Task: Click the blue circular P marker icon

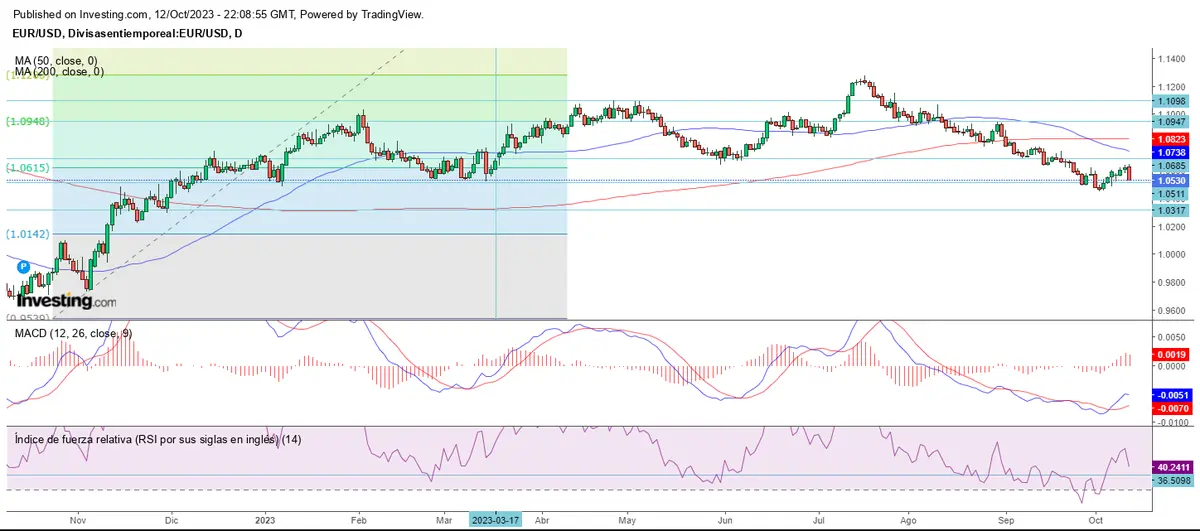Action: point(22,268)
